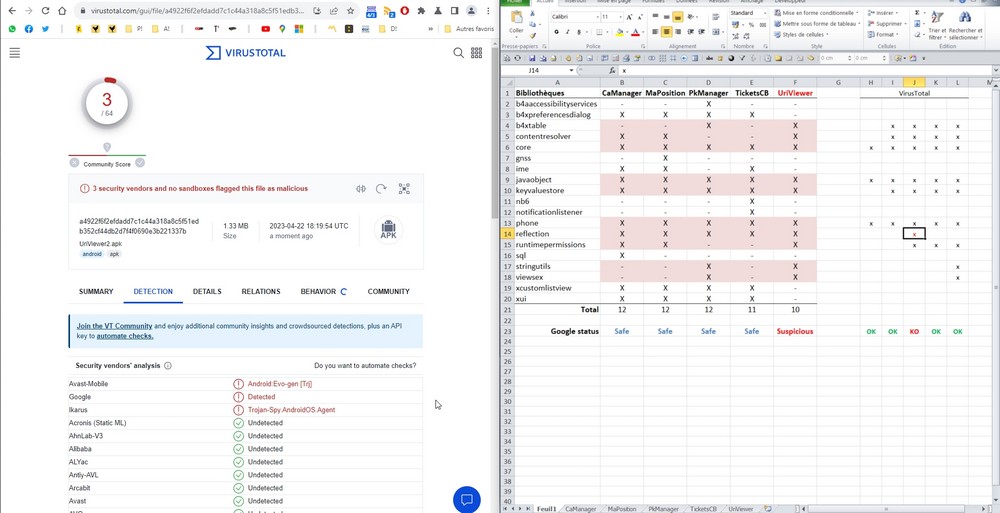Screen dimensions: 1000x513
Task: Vote negative with Community Score X button
Action: [74, 163]
